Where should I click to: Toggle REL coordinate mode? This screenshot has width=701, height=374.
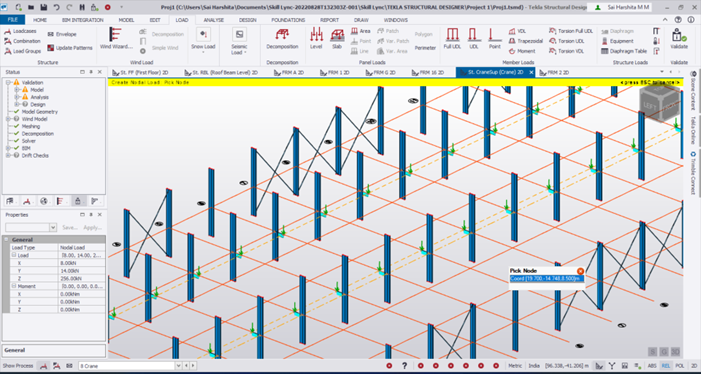(x=666, y=366)
